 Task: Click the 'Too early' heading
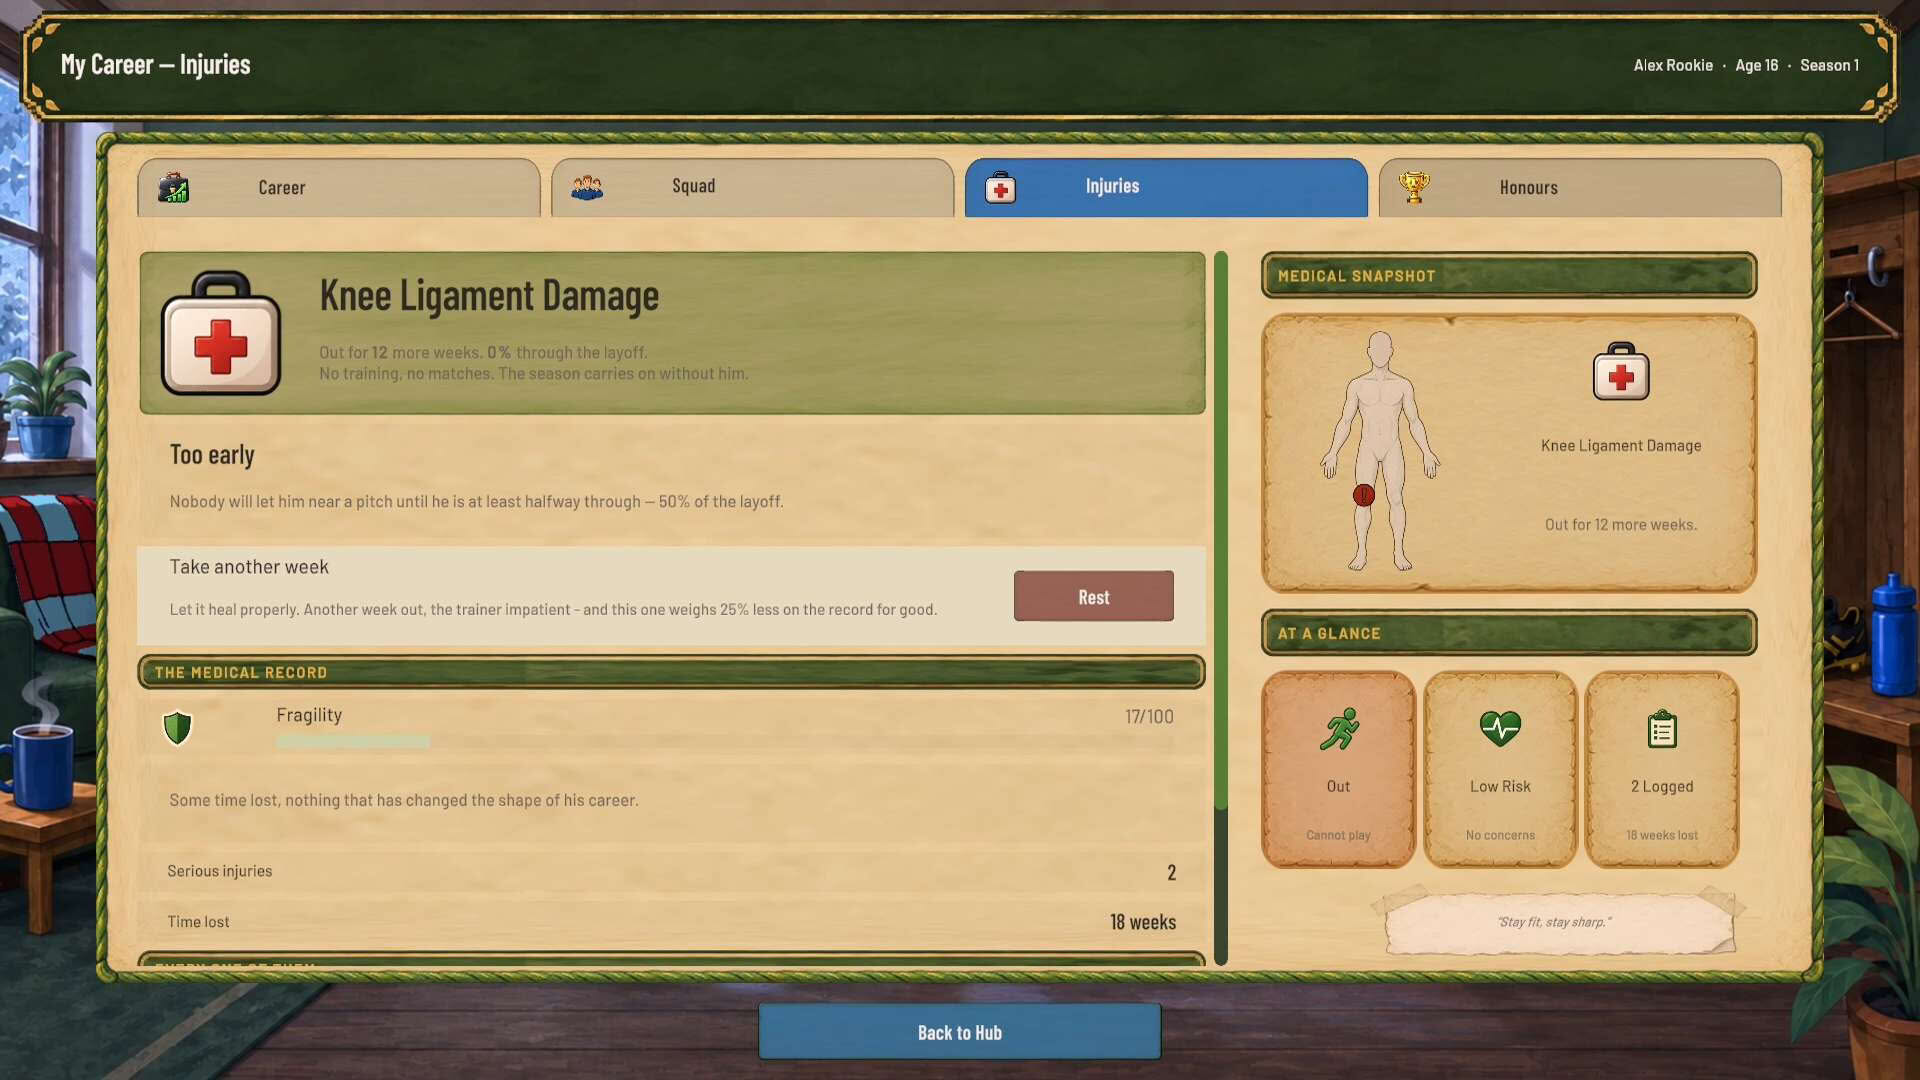pyautogui.click(x=212, y=455)
